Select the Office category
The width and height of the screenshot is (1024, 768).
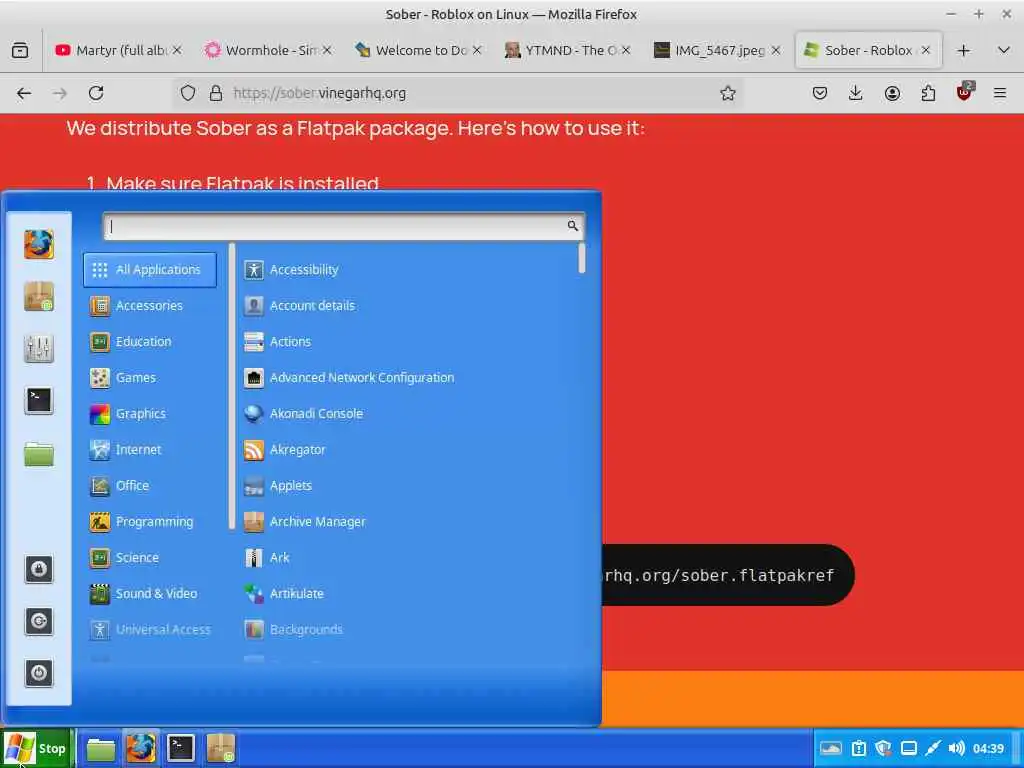(x=150, y=485)
